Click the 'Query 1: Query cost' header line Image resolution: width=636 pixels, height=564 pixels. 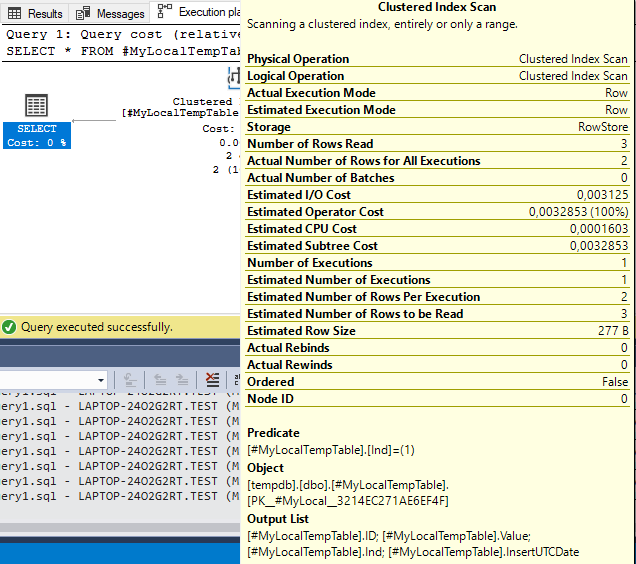click(x=123, y=34)
